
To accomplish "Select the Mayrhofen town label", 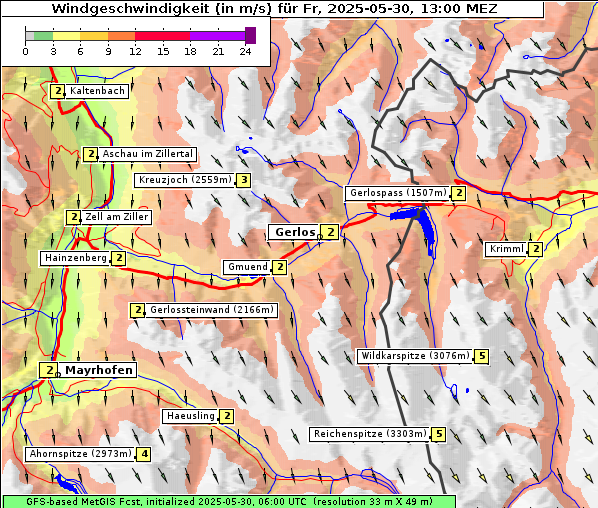I will point(98,370).
